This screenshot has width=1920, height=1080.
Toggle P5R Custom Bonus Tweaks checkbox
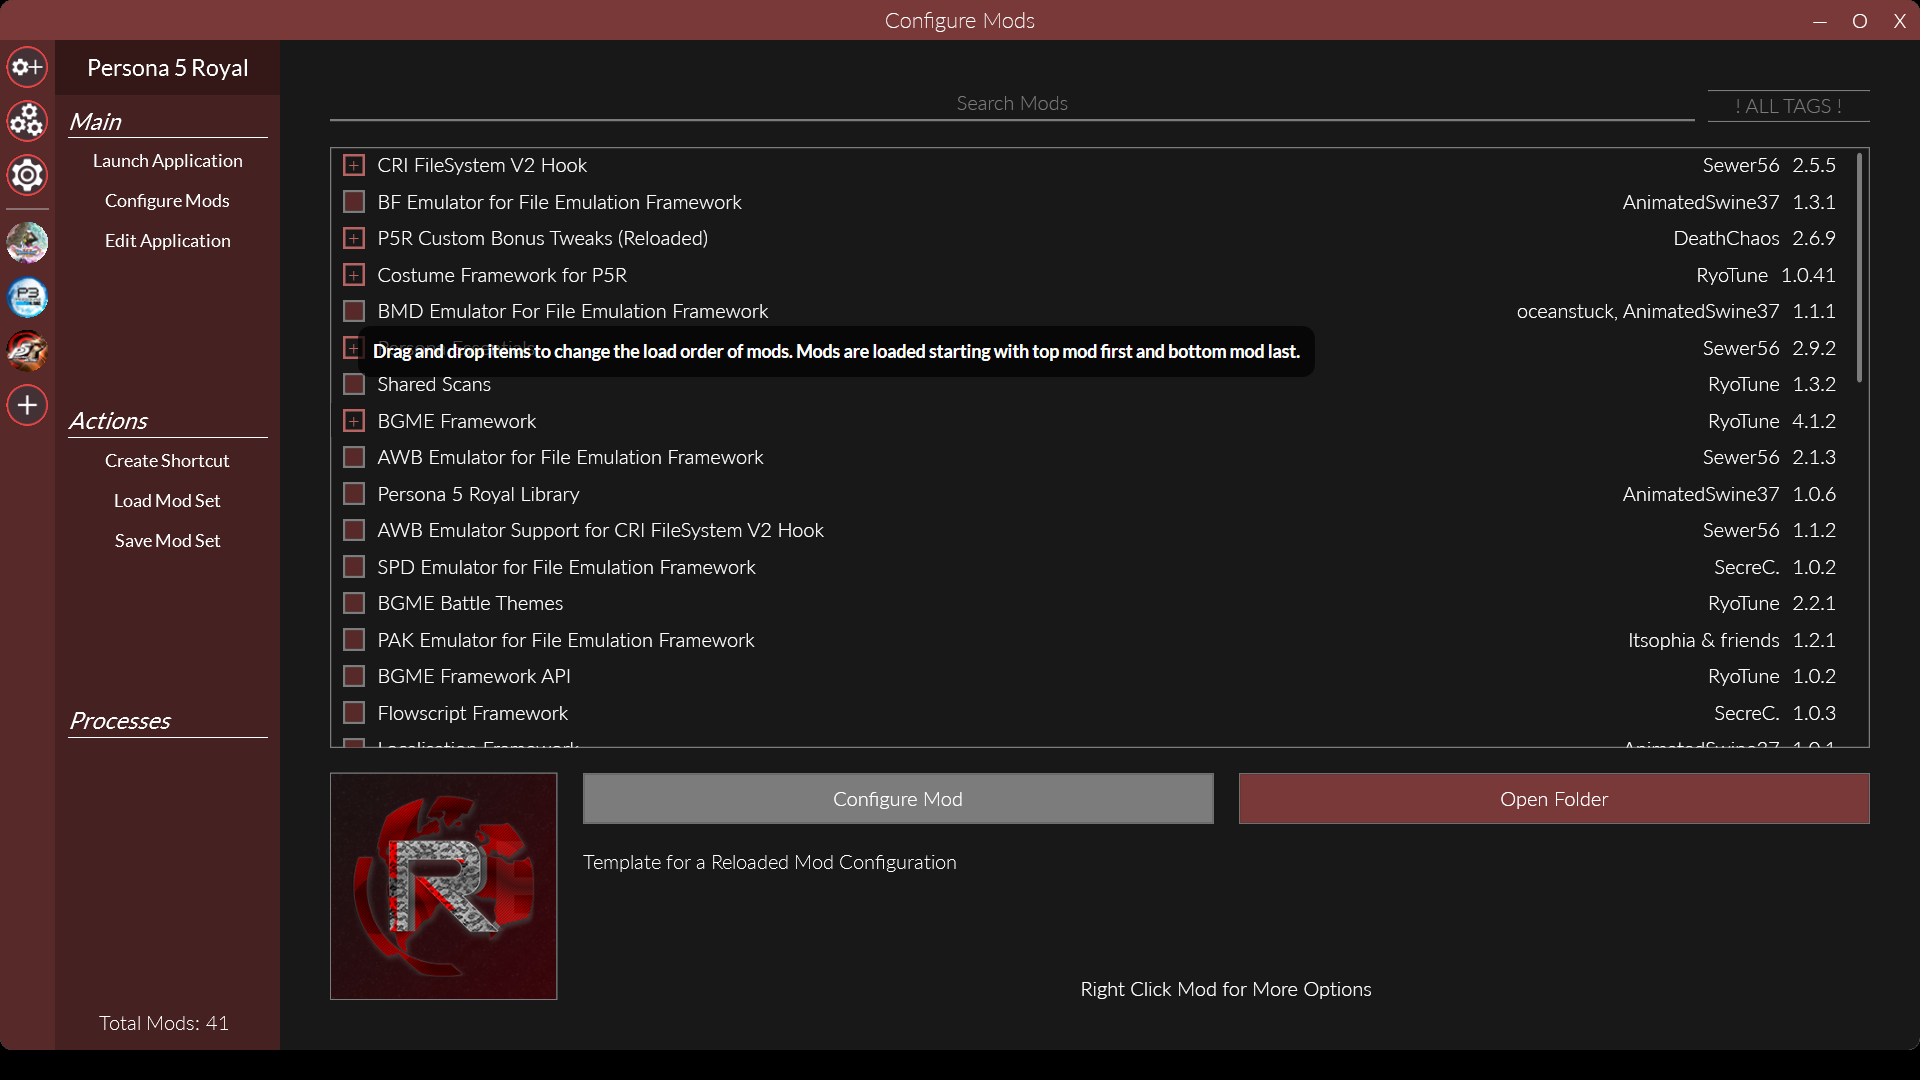pos(354,238)
